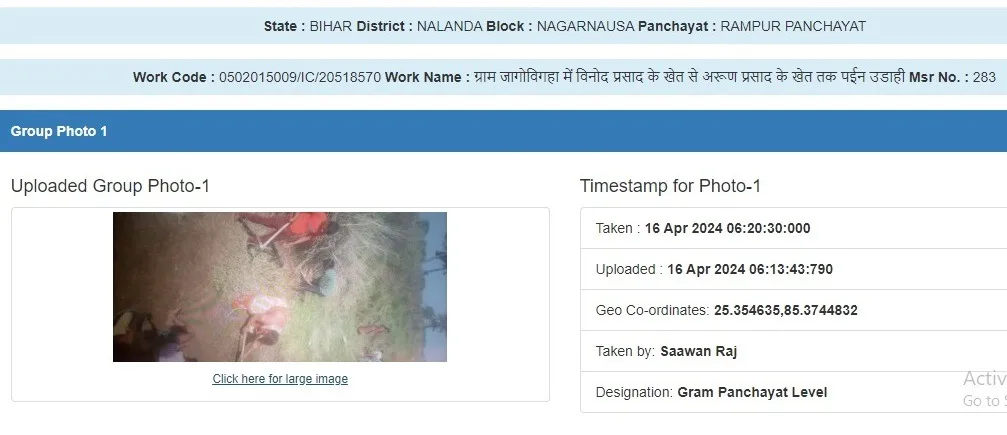This screenshot has height=435, width=1007.
Task: Click the Work Code number 0502015009/IC/20518570
Action: click(300, 77)
